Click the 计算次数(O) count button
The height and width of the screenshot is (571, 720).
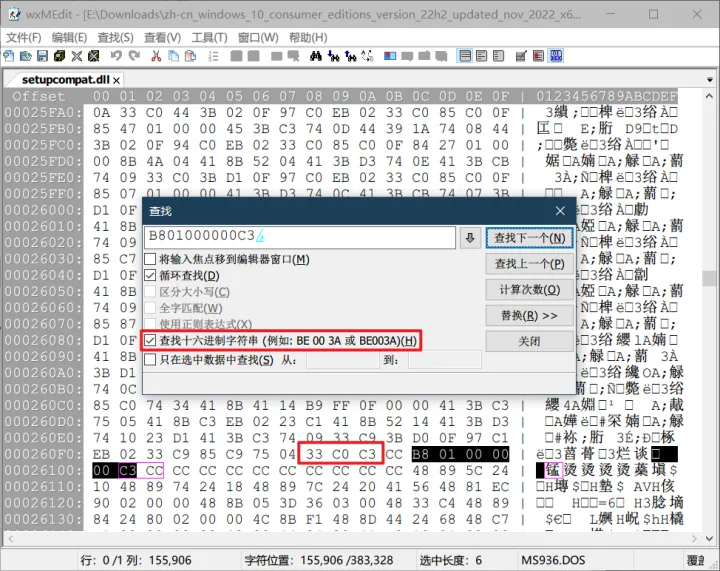coord(529,290)
